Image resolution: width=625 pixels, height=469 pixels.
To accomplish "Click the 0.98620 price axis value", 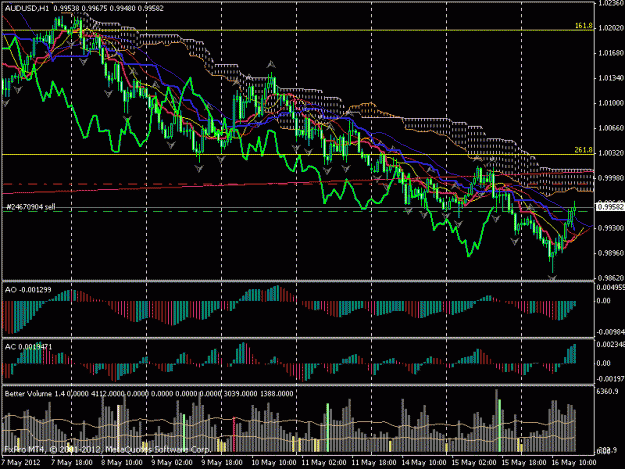I will pyautogui.click(x=611, y=278).
